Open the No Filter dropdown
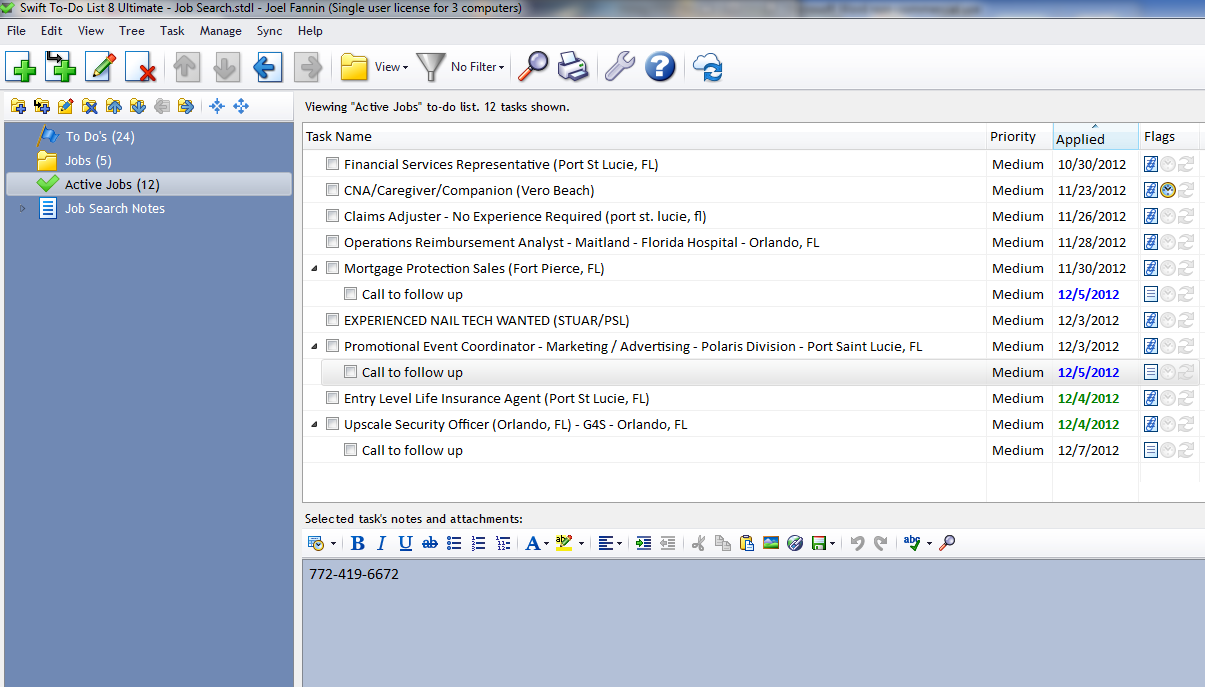The width and height of the screenshot is (1205, 687). tap(477, 67)
